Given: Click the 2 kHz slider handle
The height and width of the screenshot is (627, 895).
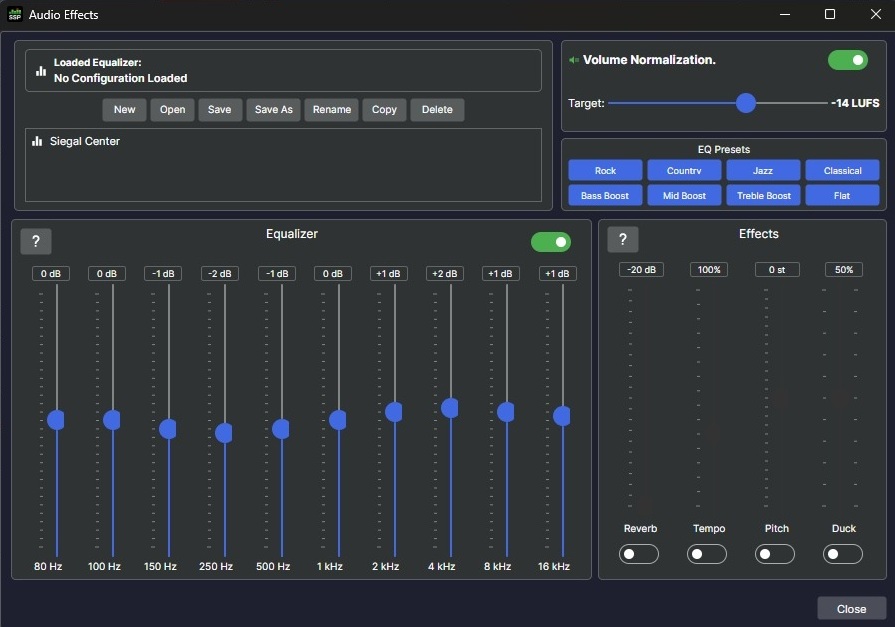Looking at the screenshot, I should pyautogui.click(x=394, y=412).
